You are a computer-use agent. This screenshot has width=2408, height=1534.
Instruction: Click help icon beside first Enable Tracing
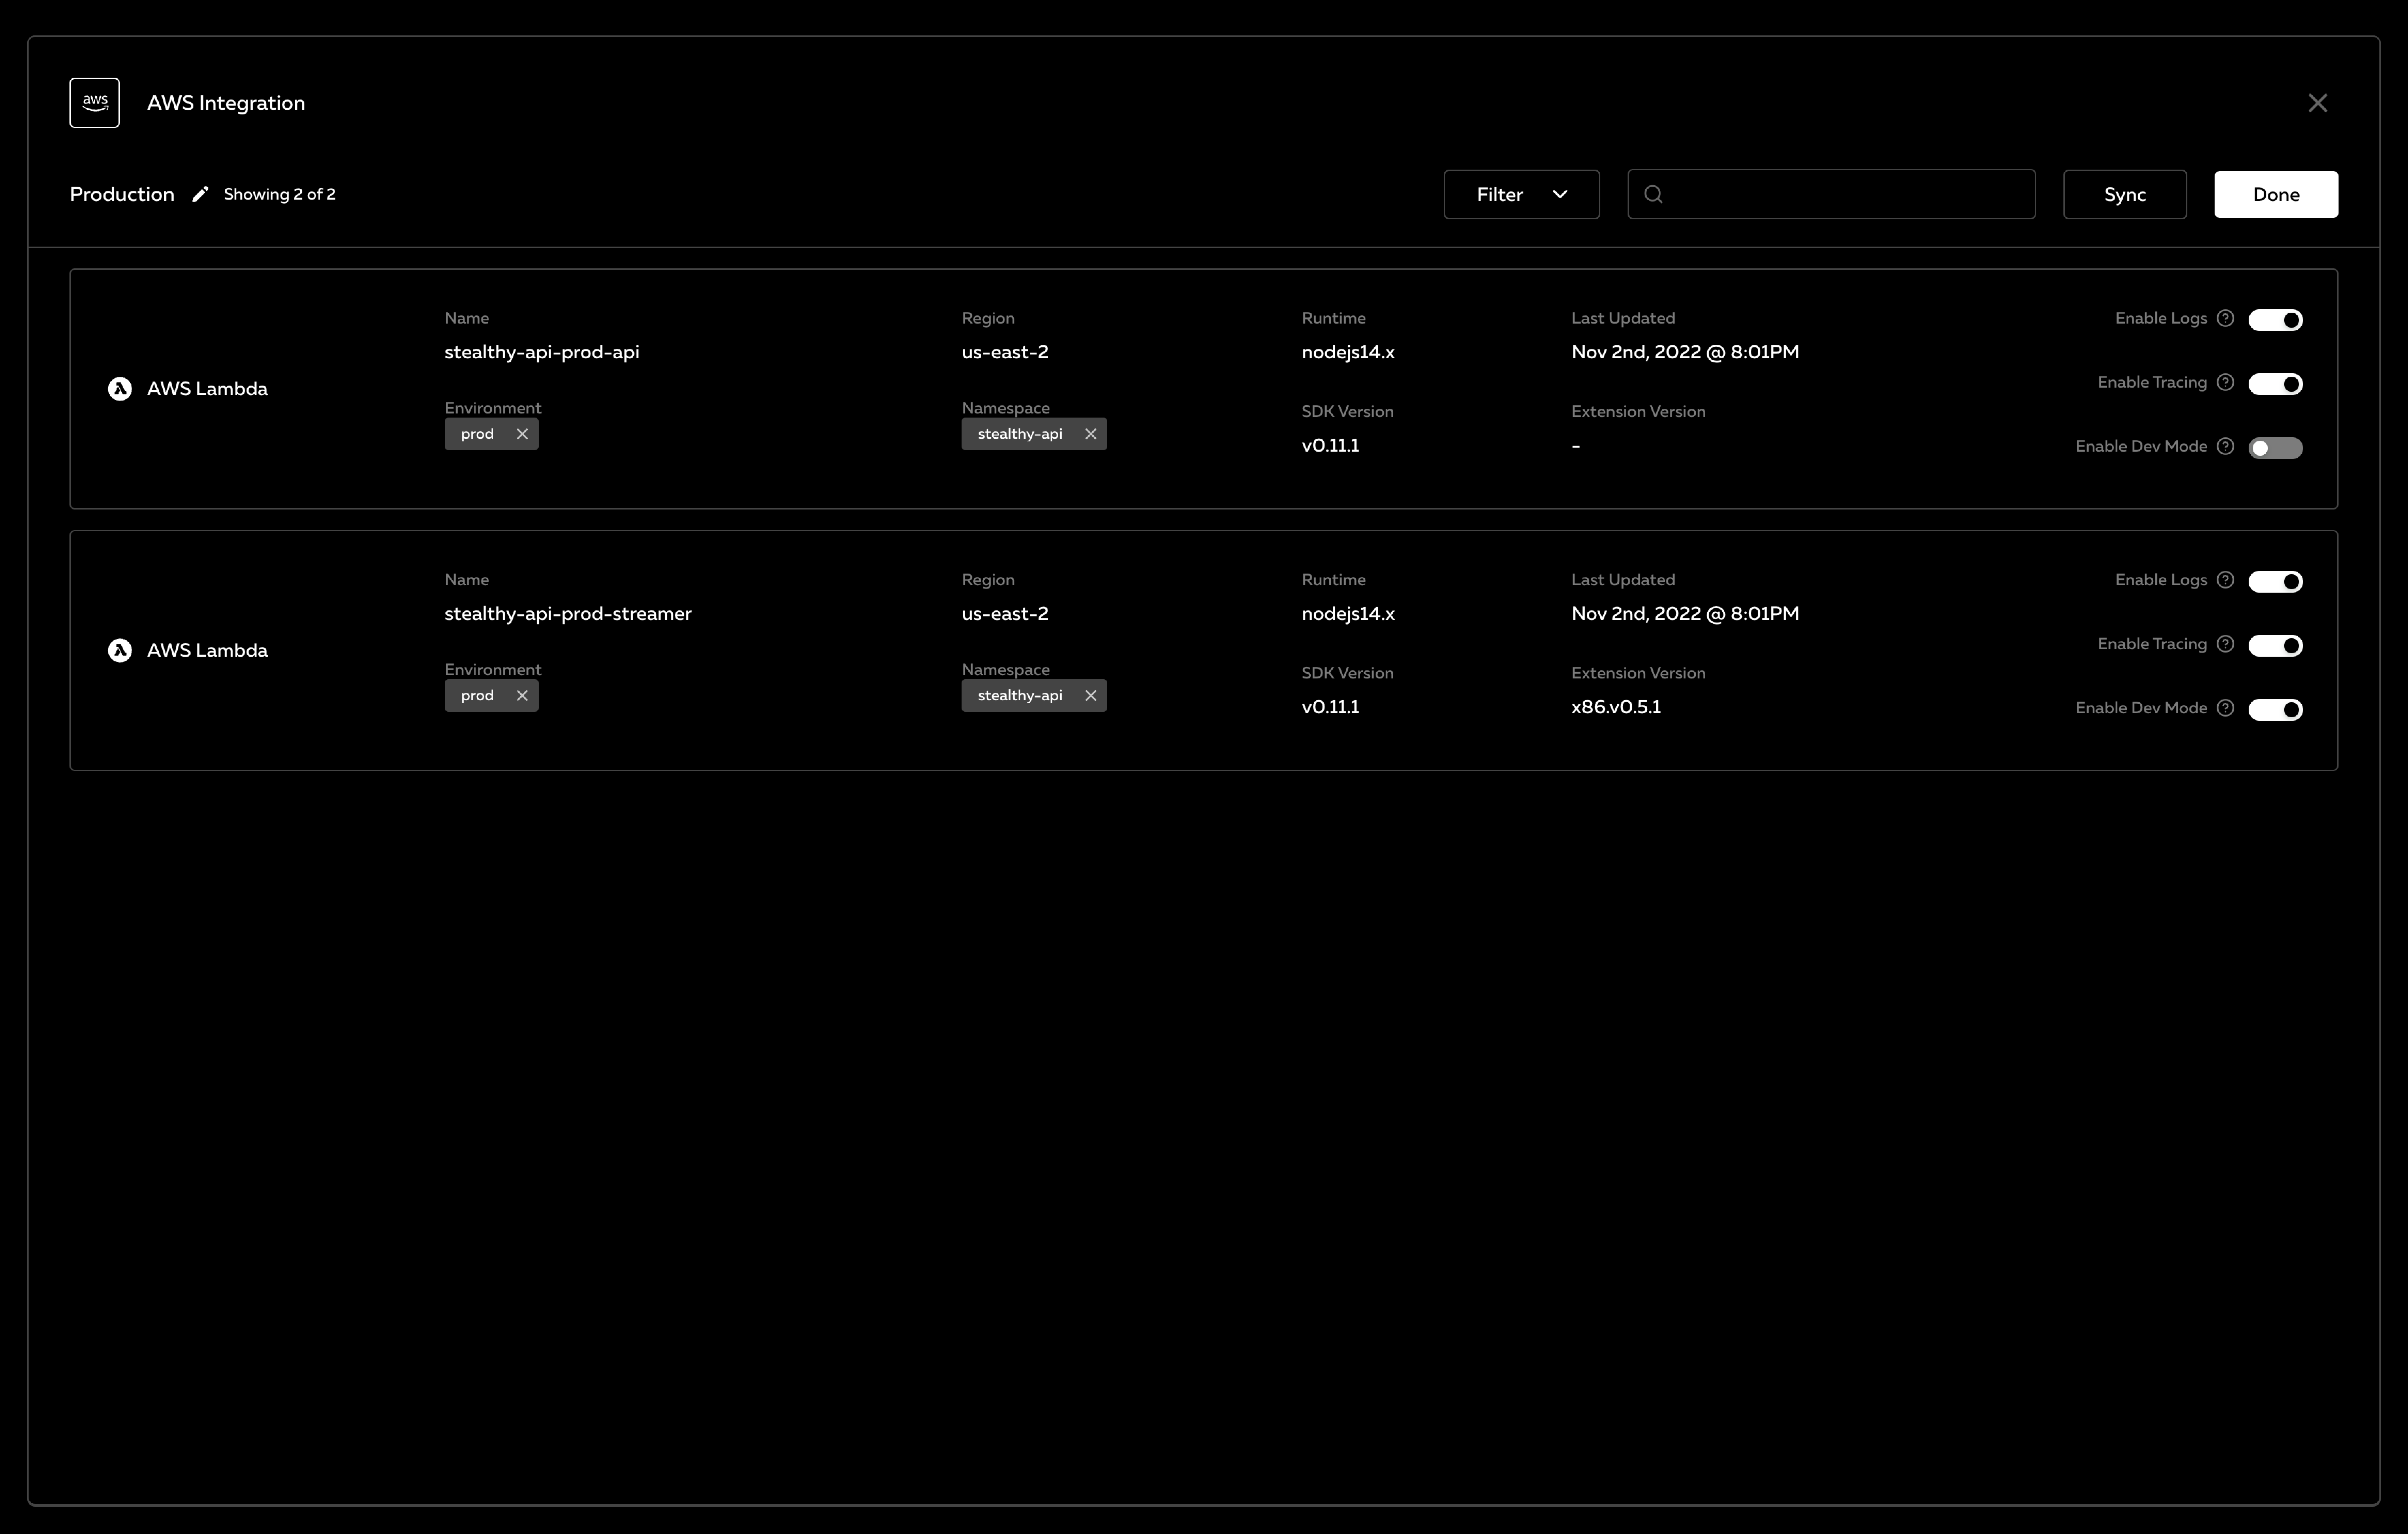(2225, 382)
